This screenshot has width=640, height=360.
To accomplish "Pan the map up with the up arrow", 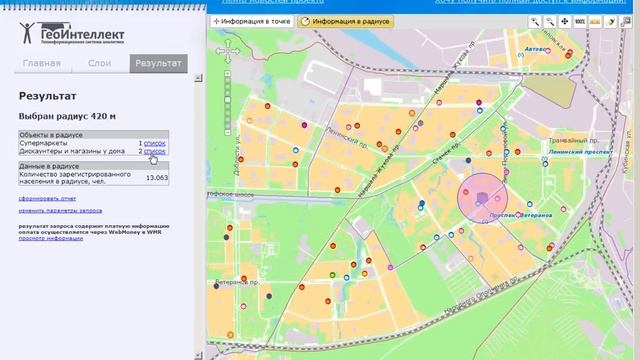I will pyautogui.click(x=228, y=43).
